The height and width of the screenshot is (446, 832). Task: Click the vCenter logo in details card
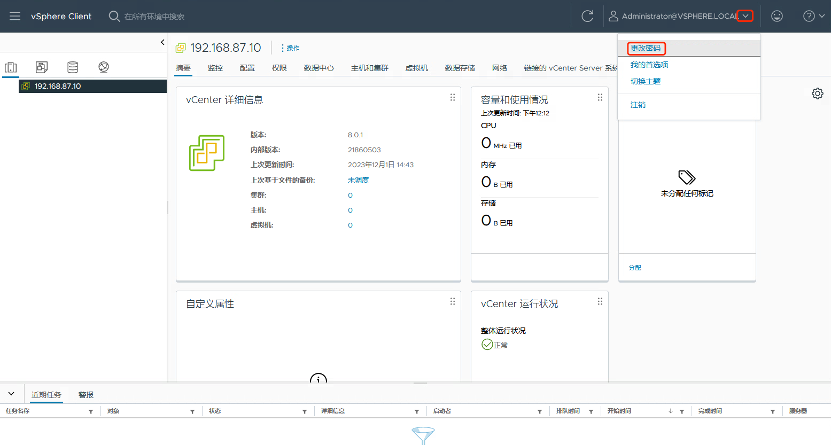coord(206,153)
